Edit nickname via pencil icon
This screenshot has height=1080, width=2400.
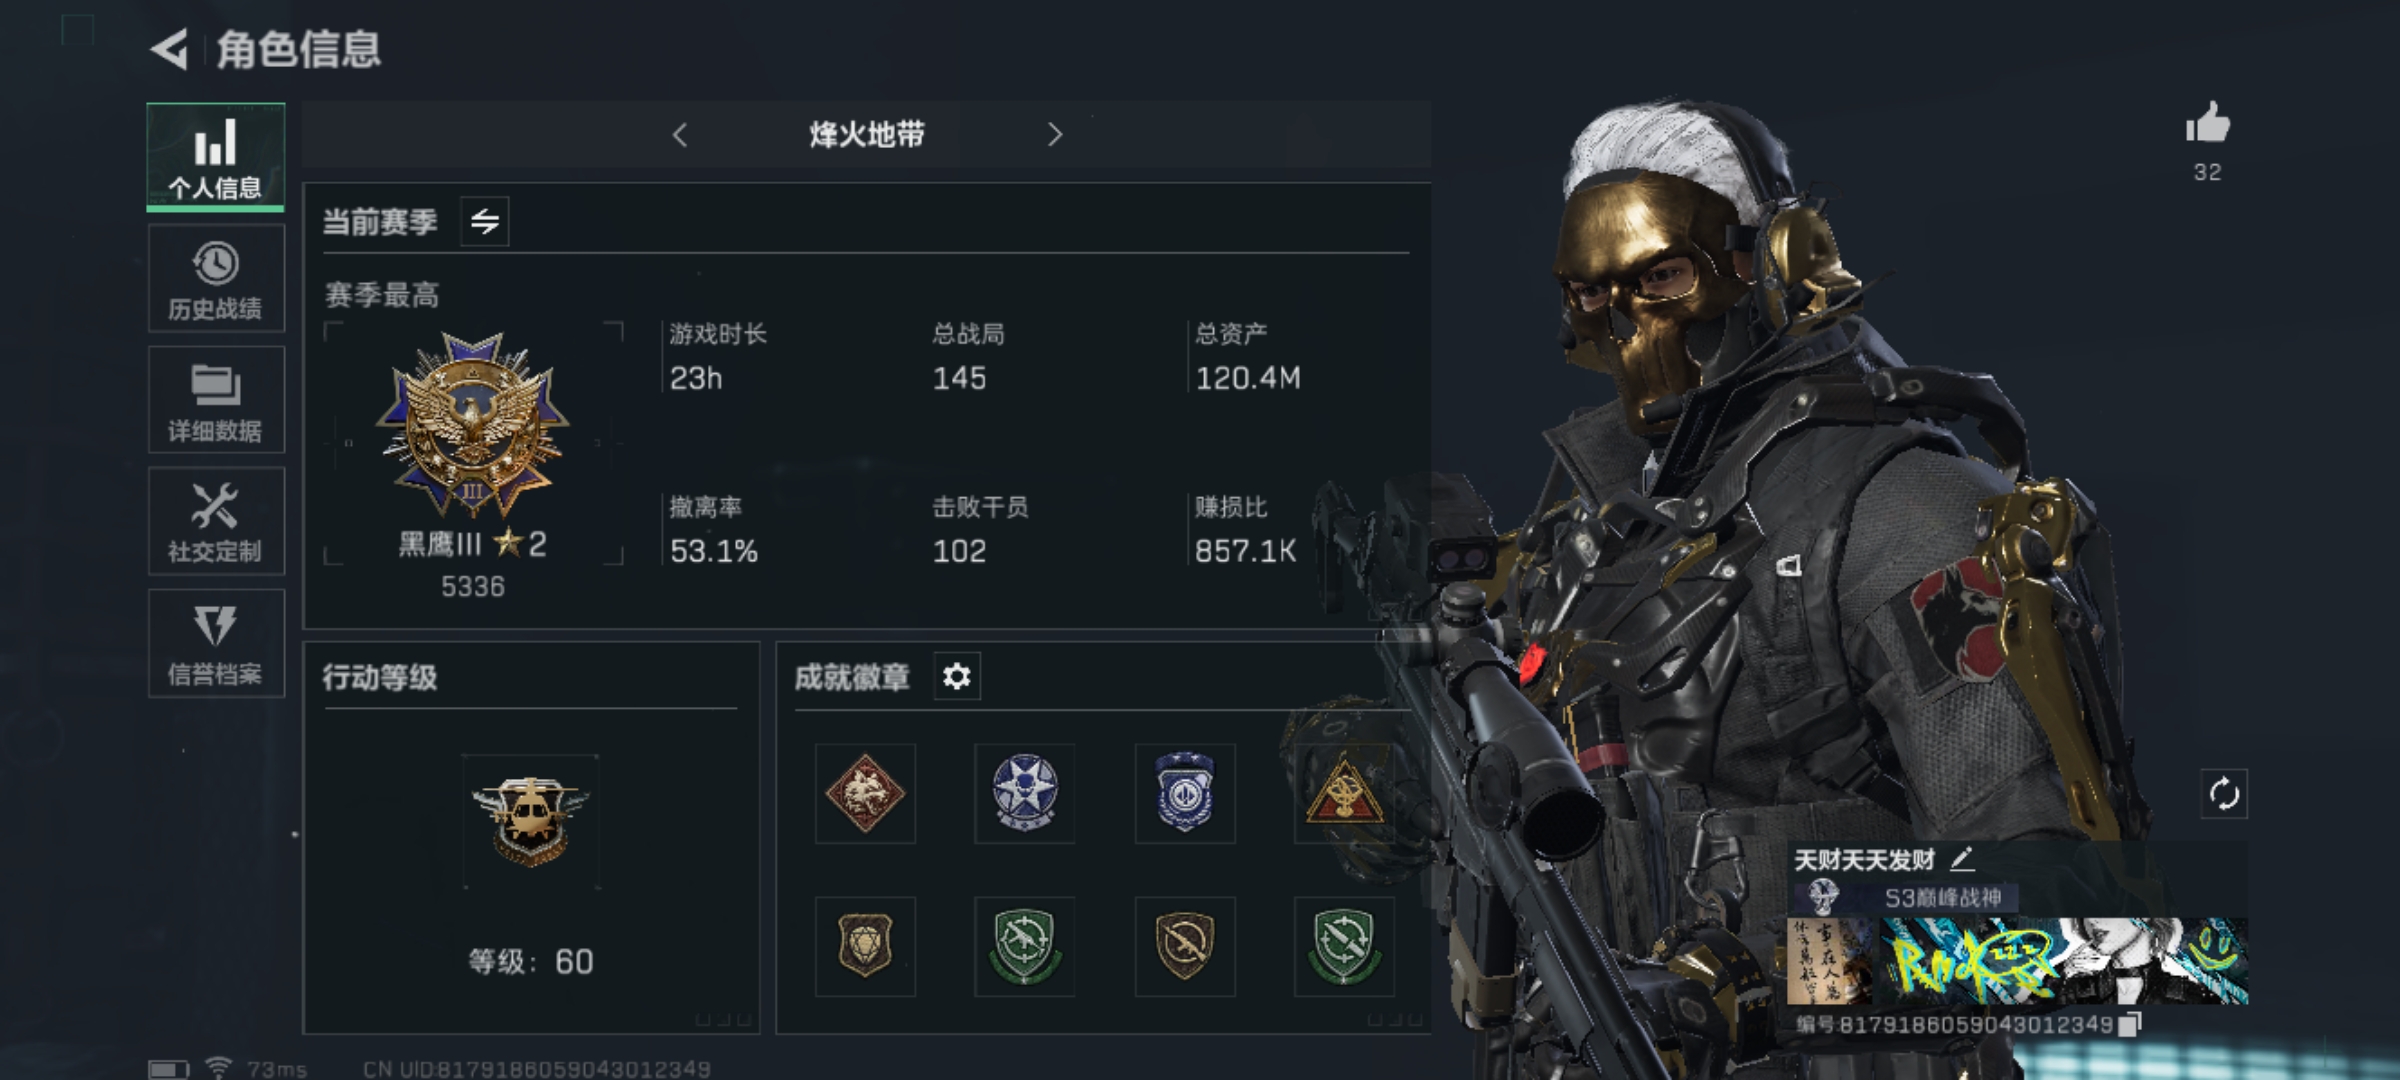[1962, 858]
